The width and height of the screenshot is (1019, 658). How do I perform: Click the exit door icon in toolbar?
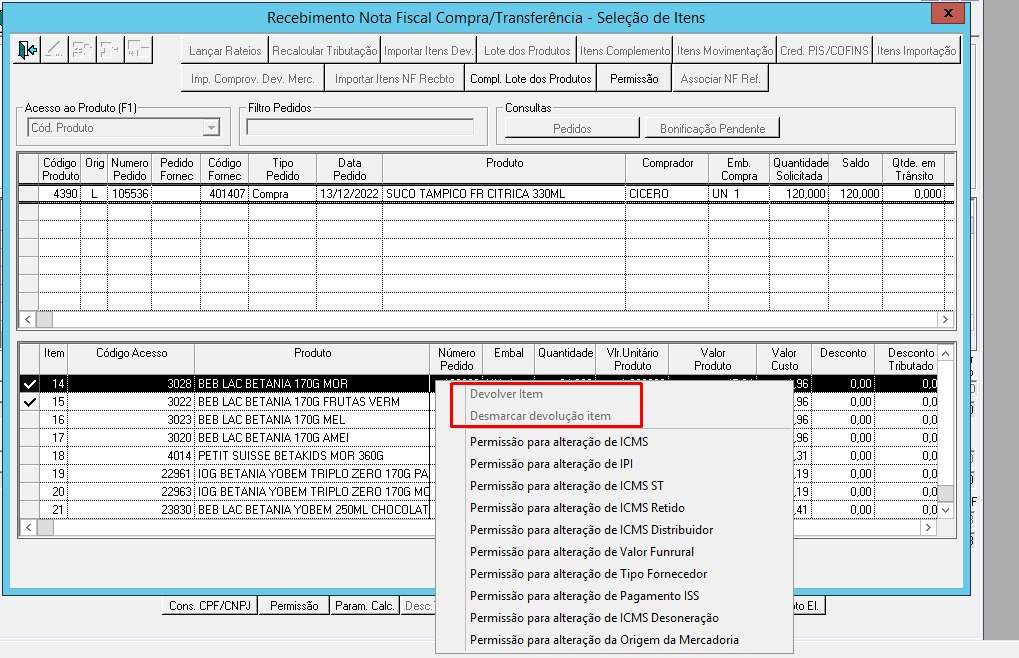pyautogui.click(x=27, y=50)
